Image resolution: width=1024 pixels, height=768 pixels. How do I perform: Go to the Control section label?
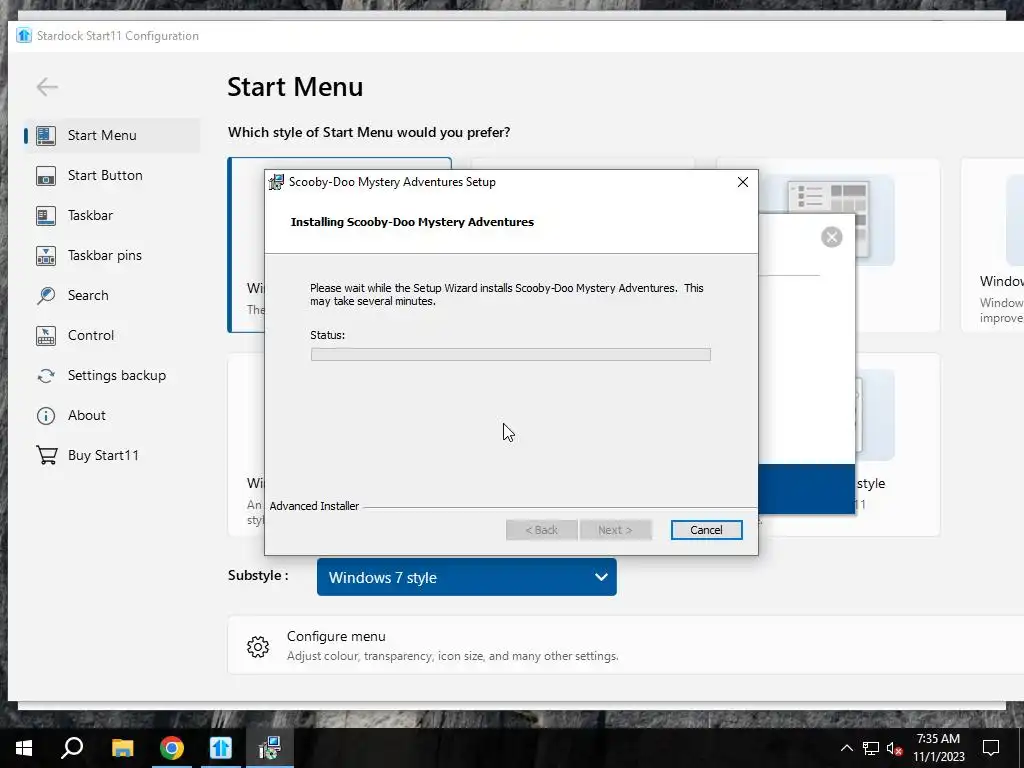(91, 336)
